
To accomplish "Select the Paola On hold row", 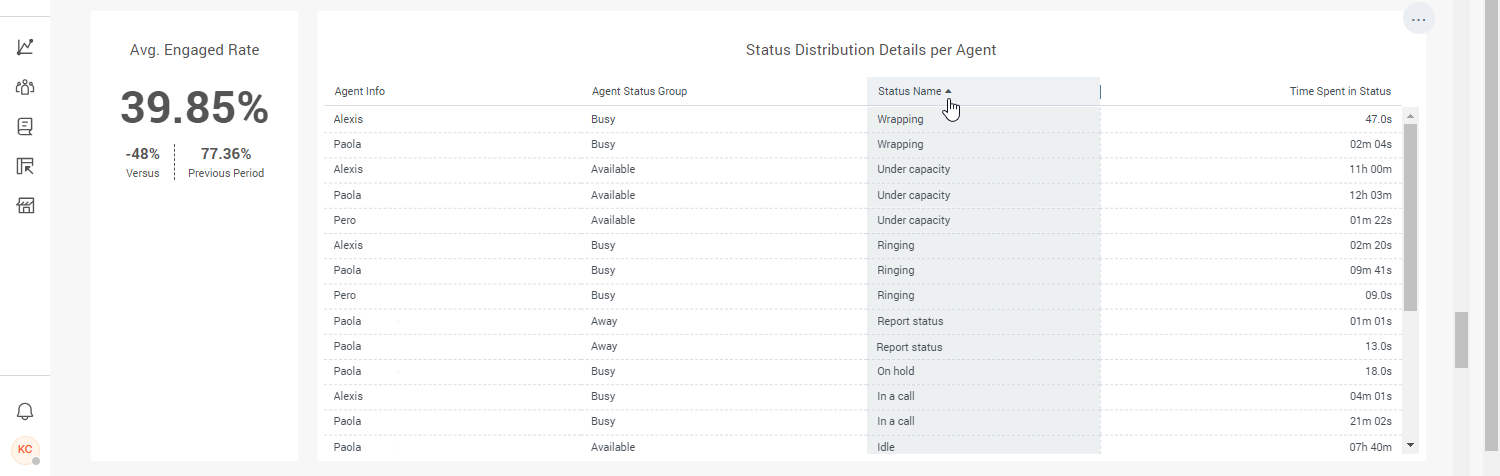I will (x=861, y=371).
